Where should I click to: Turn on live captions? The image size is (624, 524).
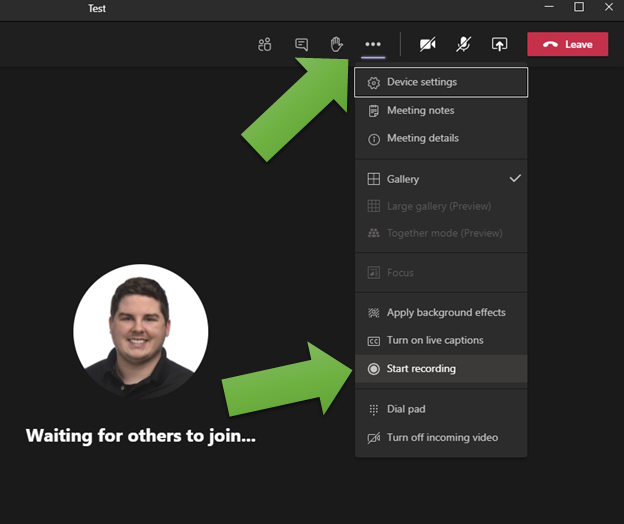point(441,341)
